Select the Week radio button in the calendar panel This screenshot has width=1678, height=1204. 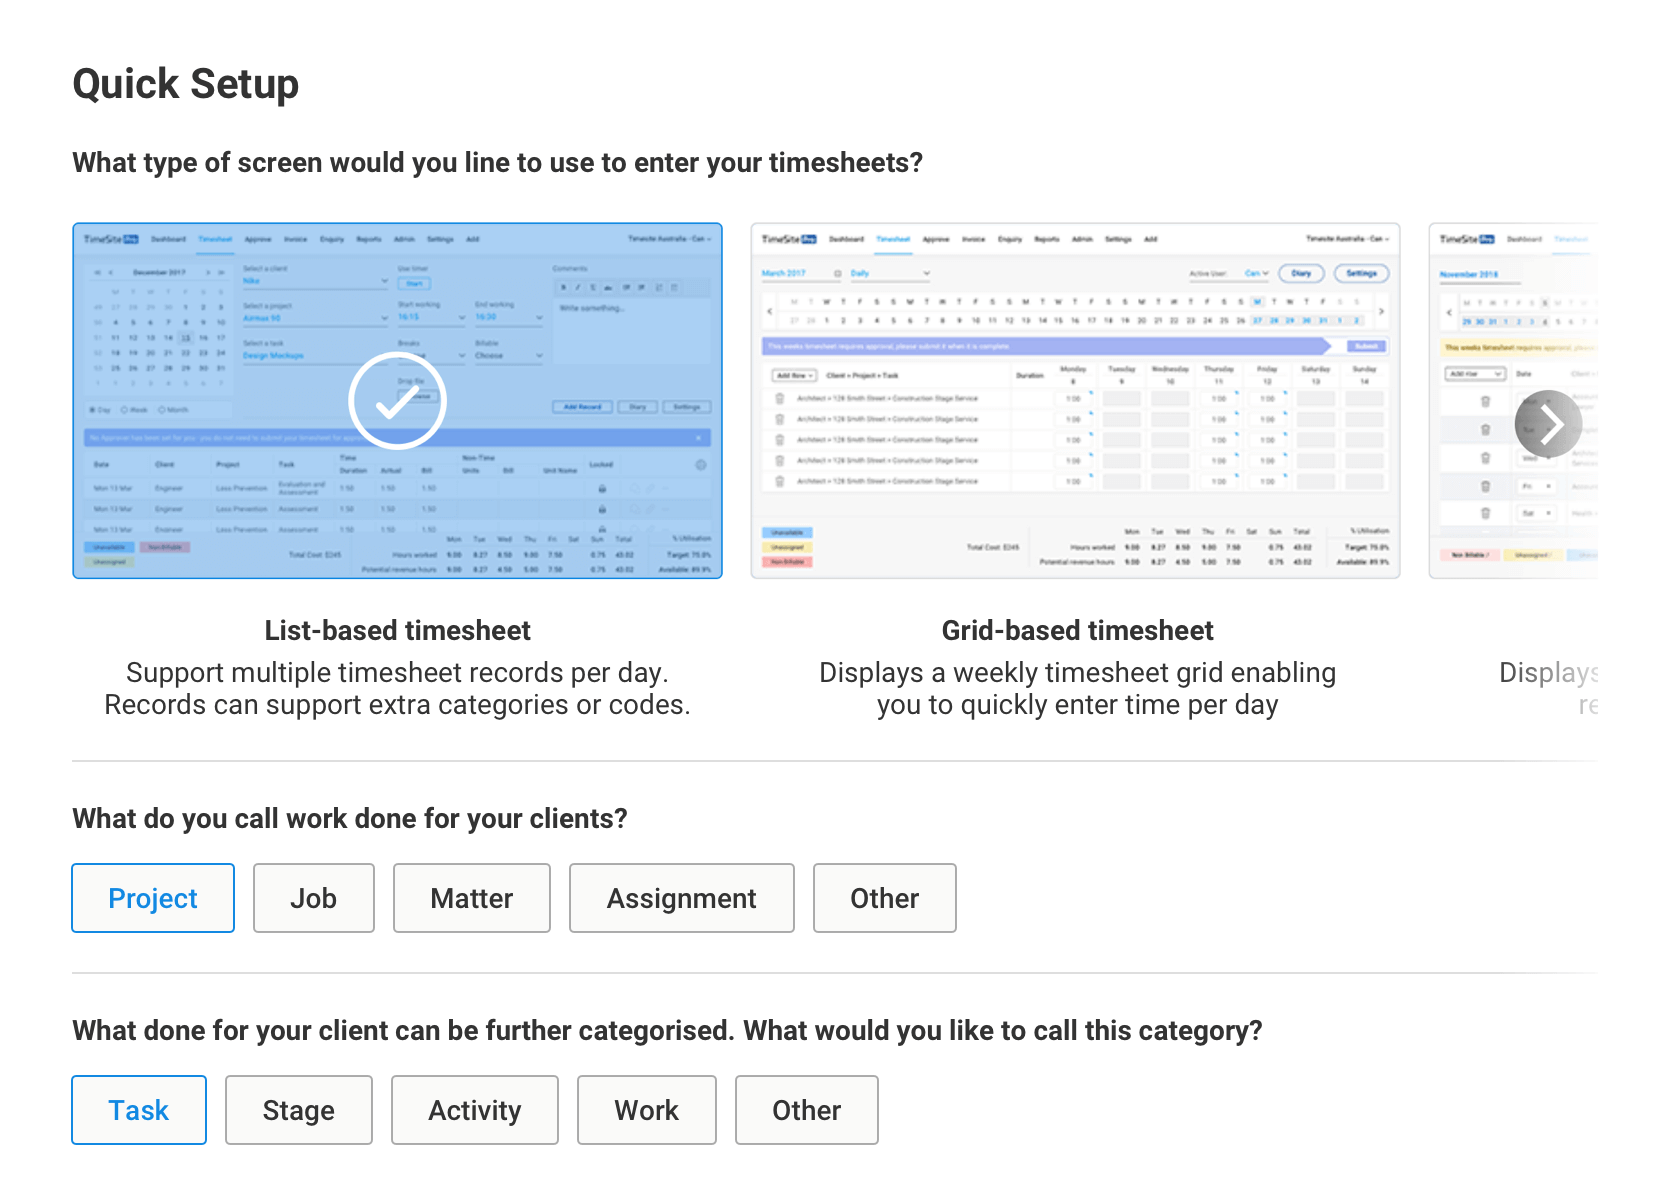pyautogui.click(x=124, y=410)
